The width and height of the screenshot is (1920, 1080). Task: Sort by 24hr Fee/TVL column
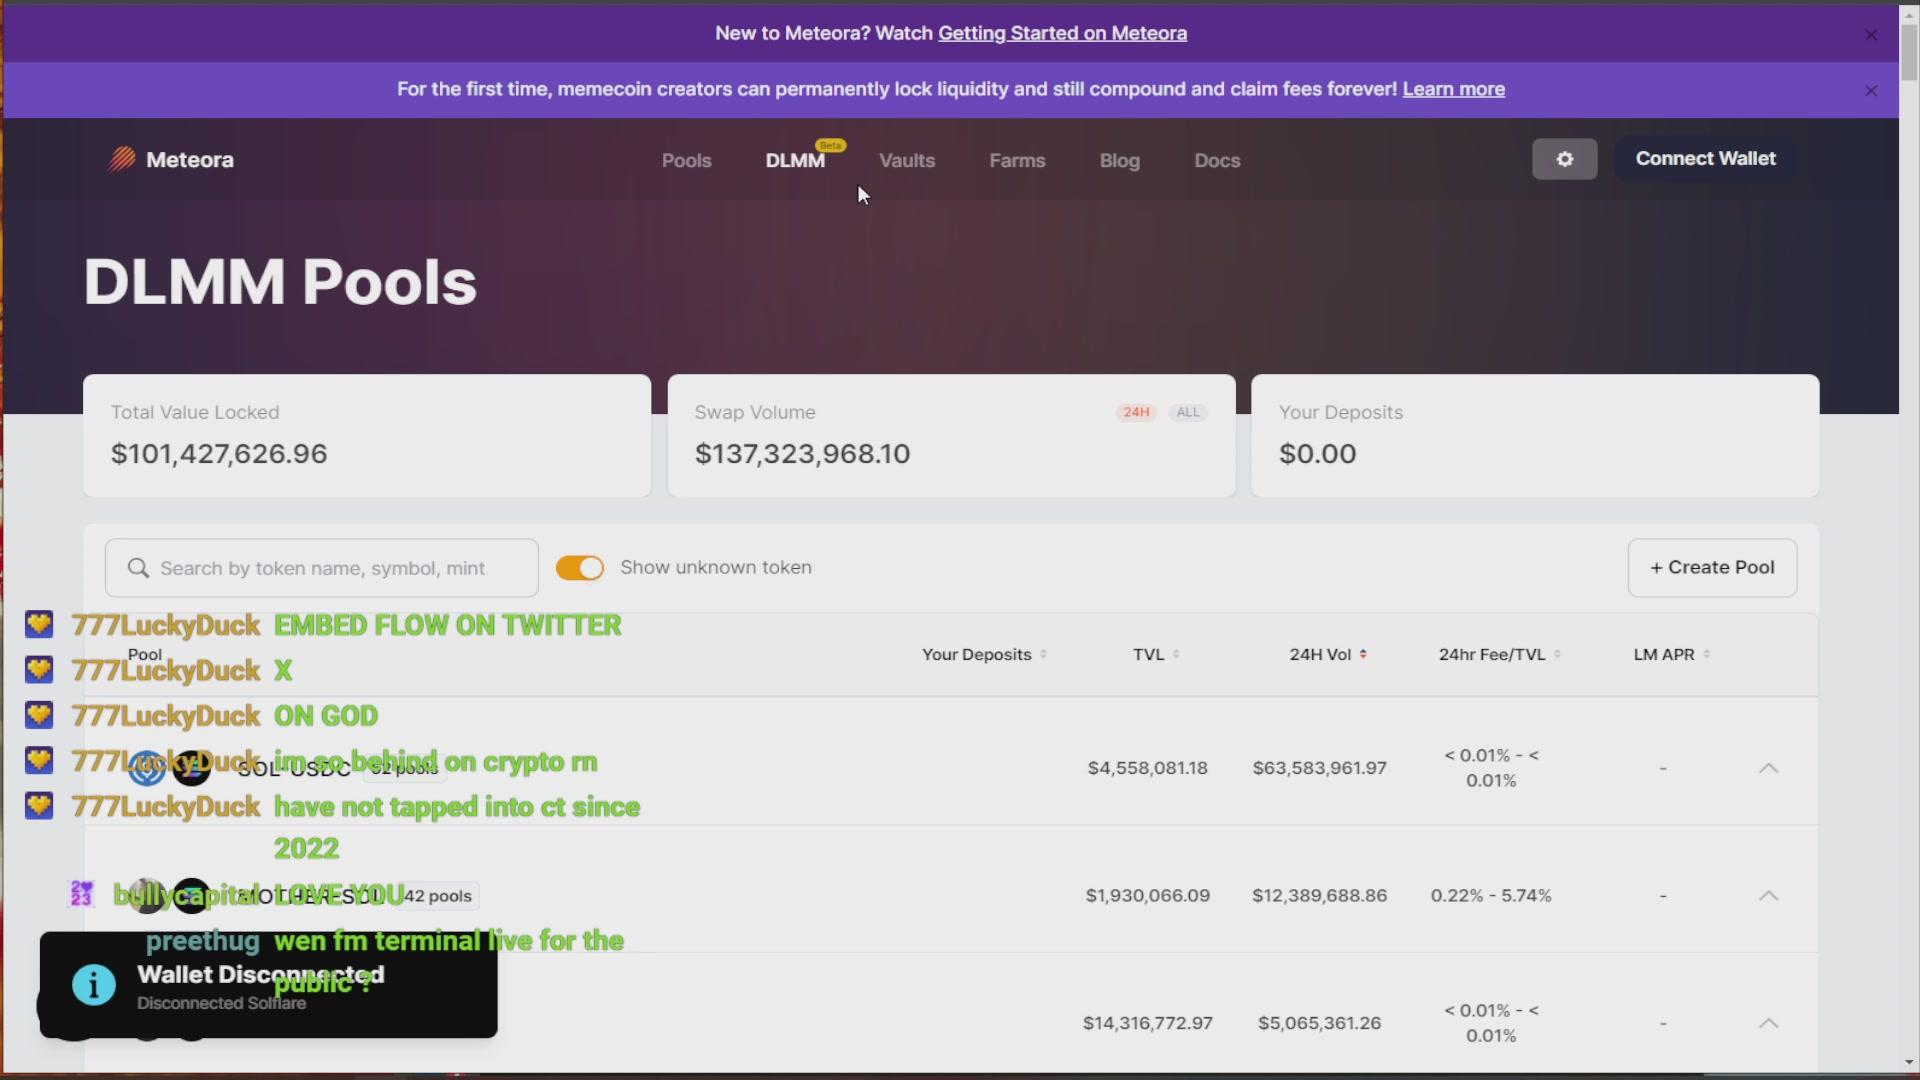[1558, 654]
